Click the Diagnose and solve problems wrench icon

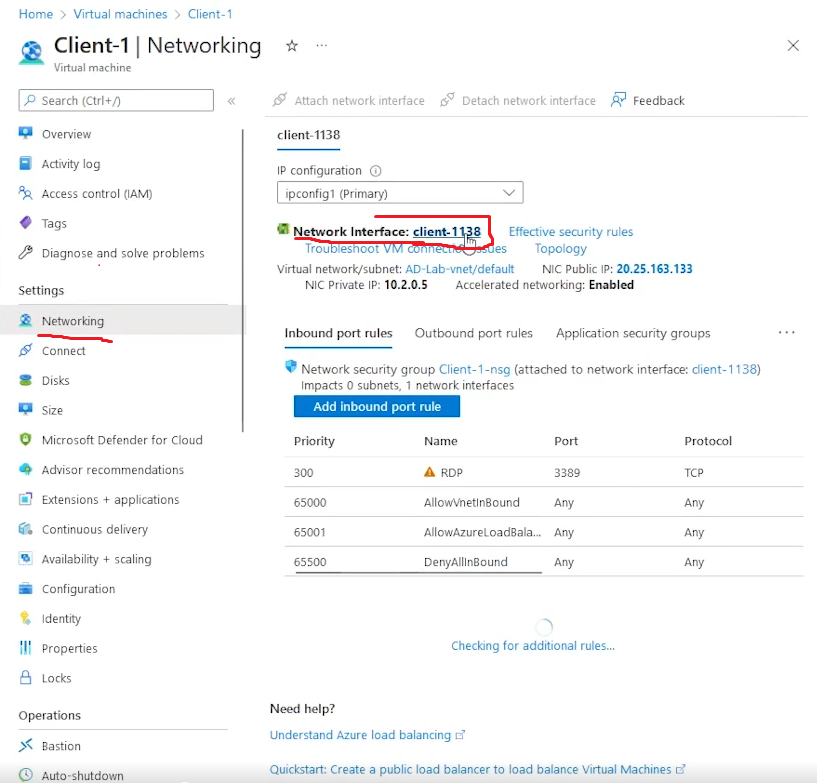pos(26,252)
